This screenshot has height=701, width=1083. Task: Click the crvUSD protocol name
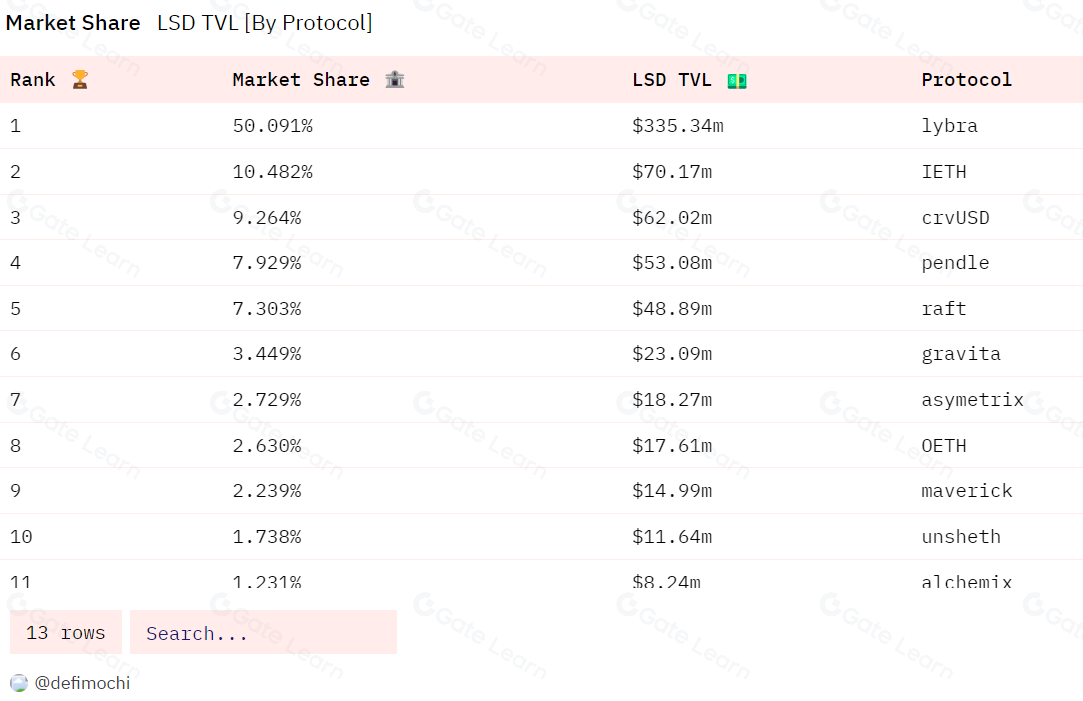coord(955,217)
